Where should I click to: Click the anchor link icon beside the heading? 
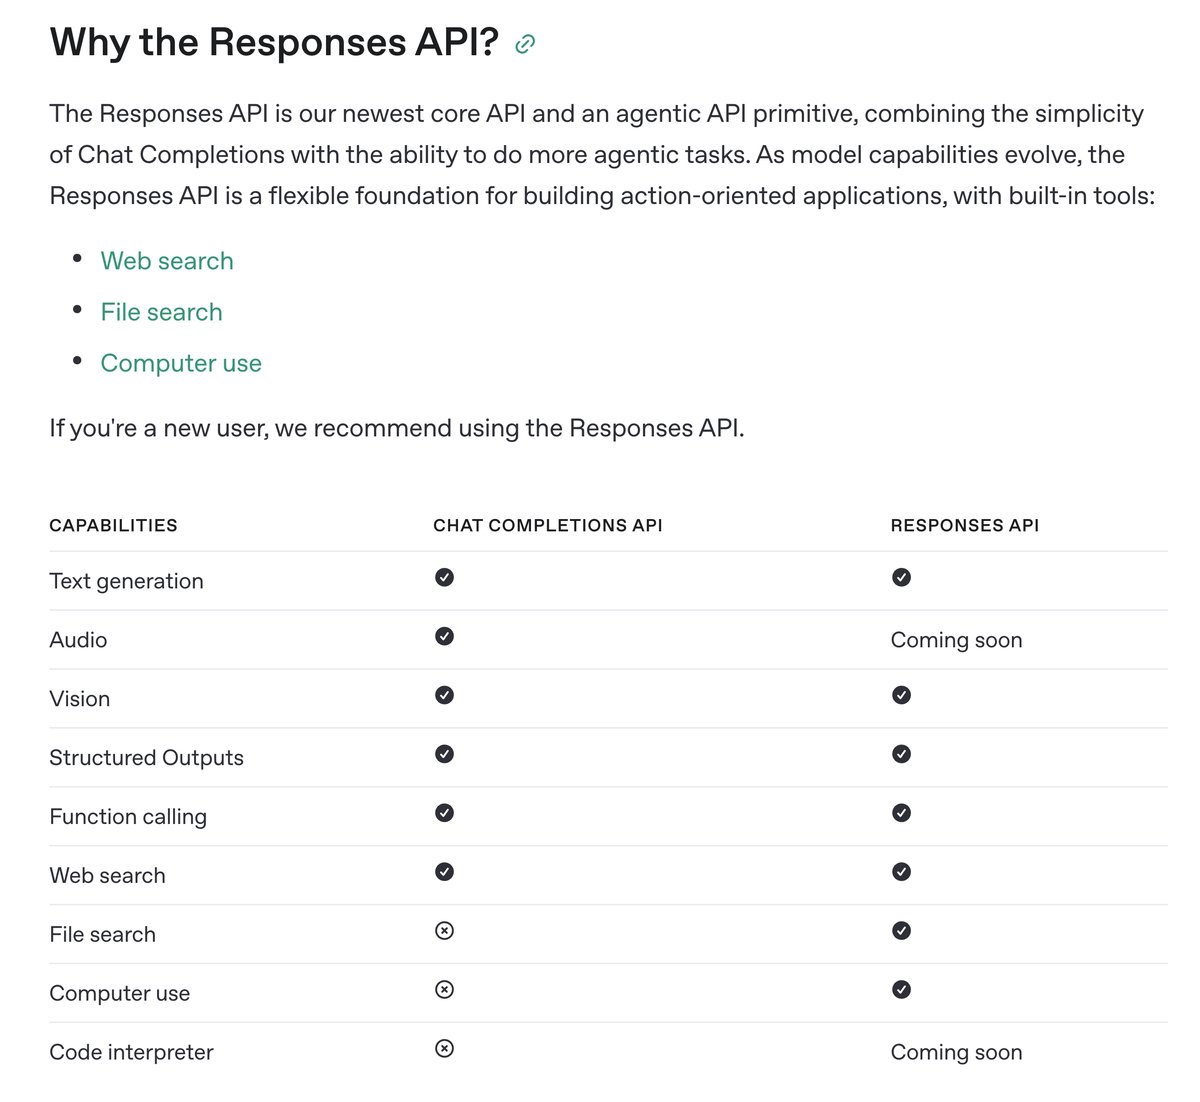pos(525,44)
